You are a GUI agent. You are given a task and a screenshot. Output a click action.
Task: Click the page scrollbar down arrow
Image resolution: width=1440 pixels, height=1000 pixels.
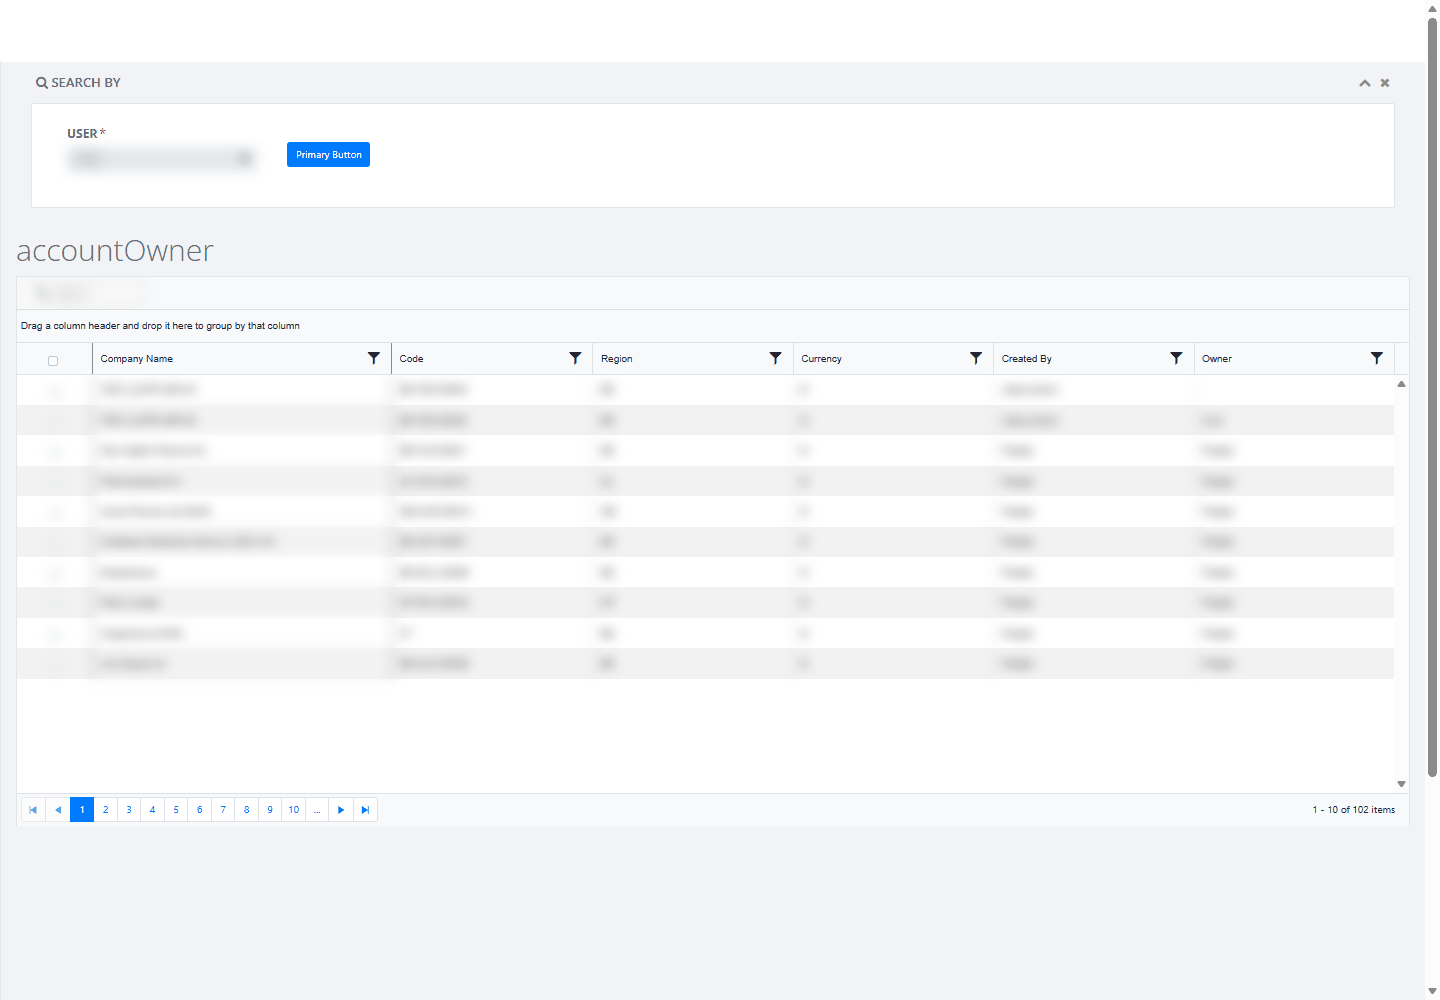[x=1432, y=991]
